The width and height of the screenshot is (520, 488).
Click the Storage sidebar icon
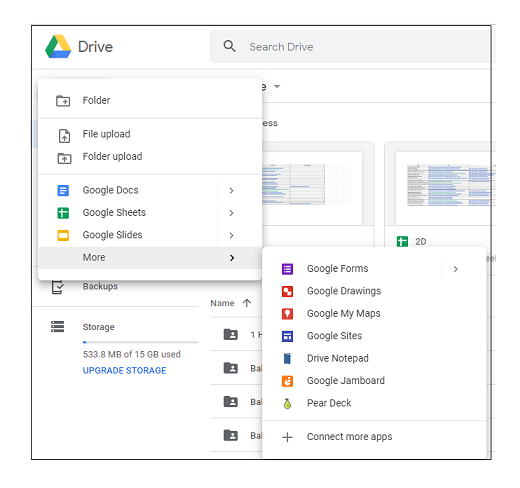tap(57, 327)
